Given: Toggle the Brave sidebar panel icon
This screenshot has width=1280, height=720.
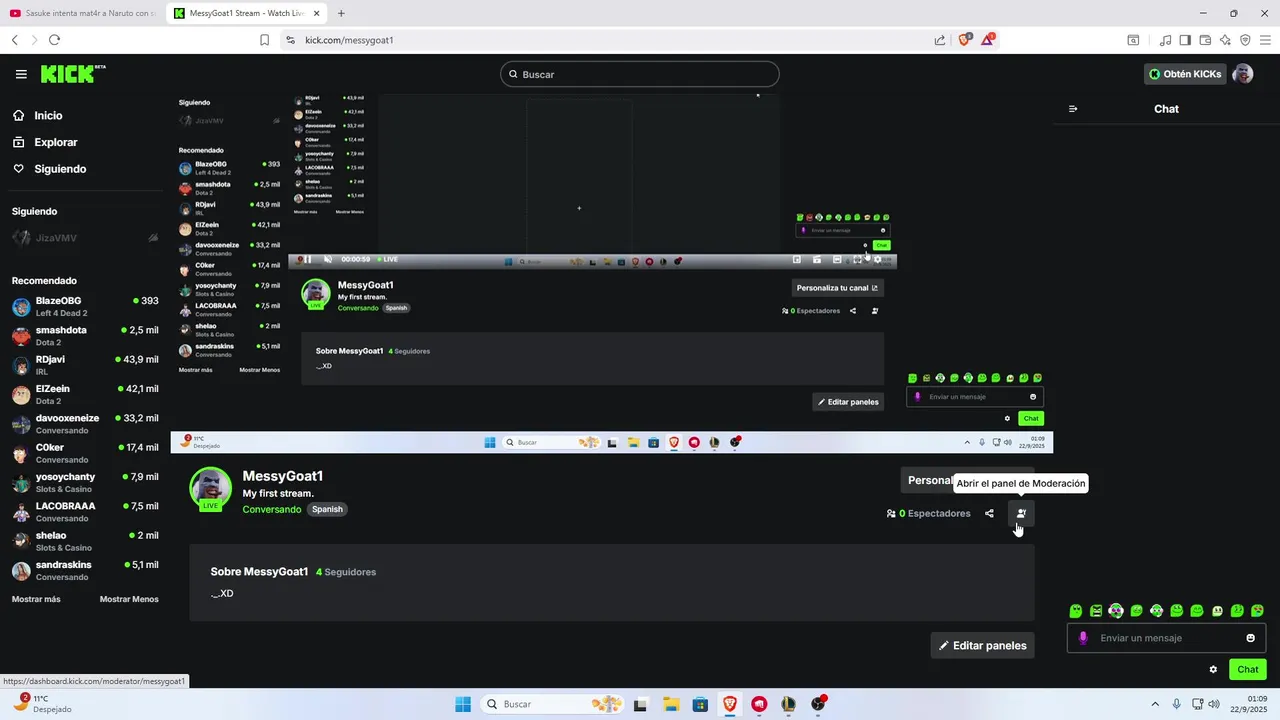Looking at the screenshot, I should [x=1185, y=40].
